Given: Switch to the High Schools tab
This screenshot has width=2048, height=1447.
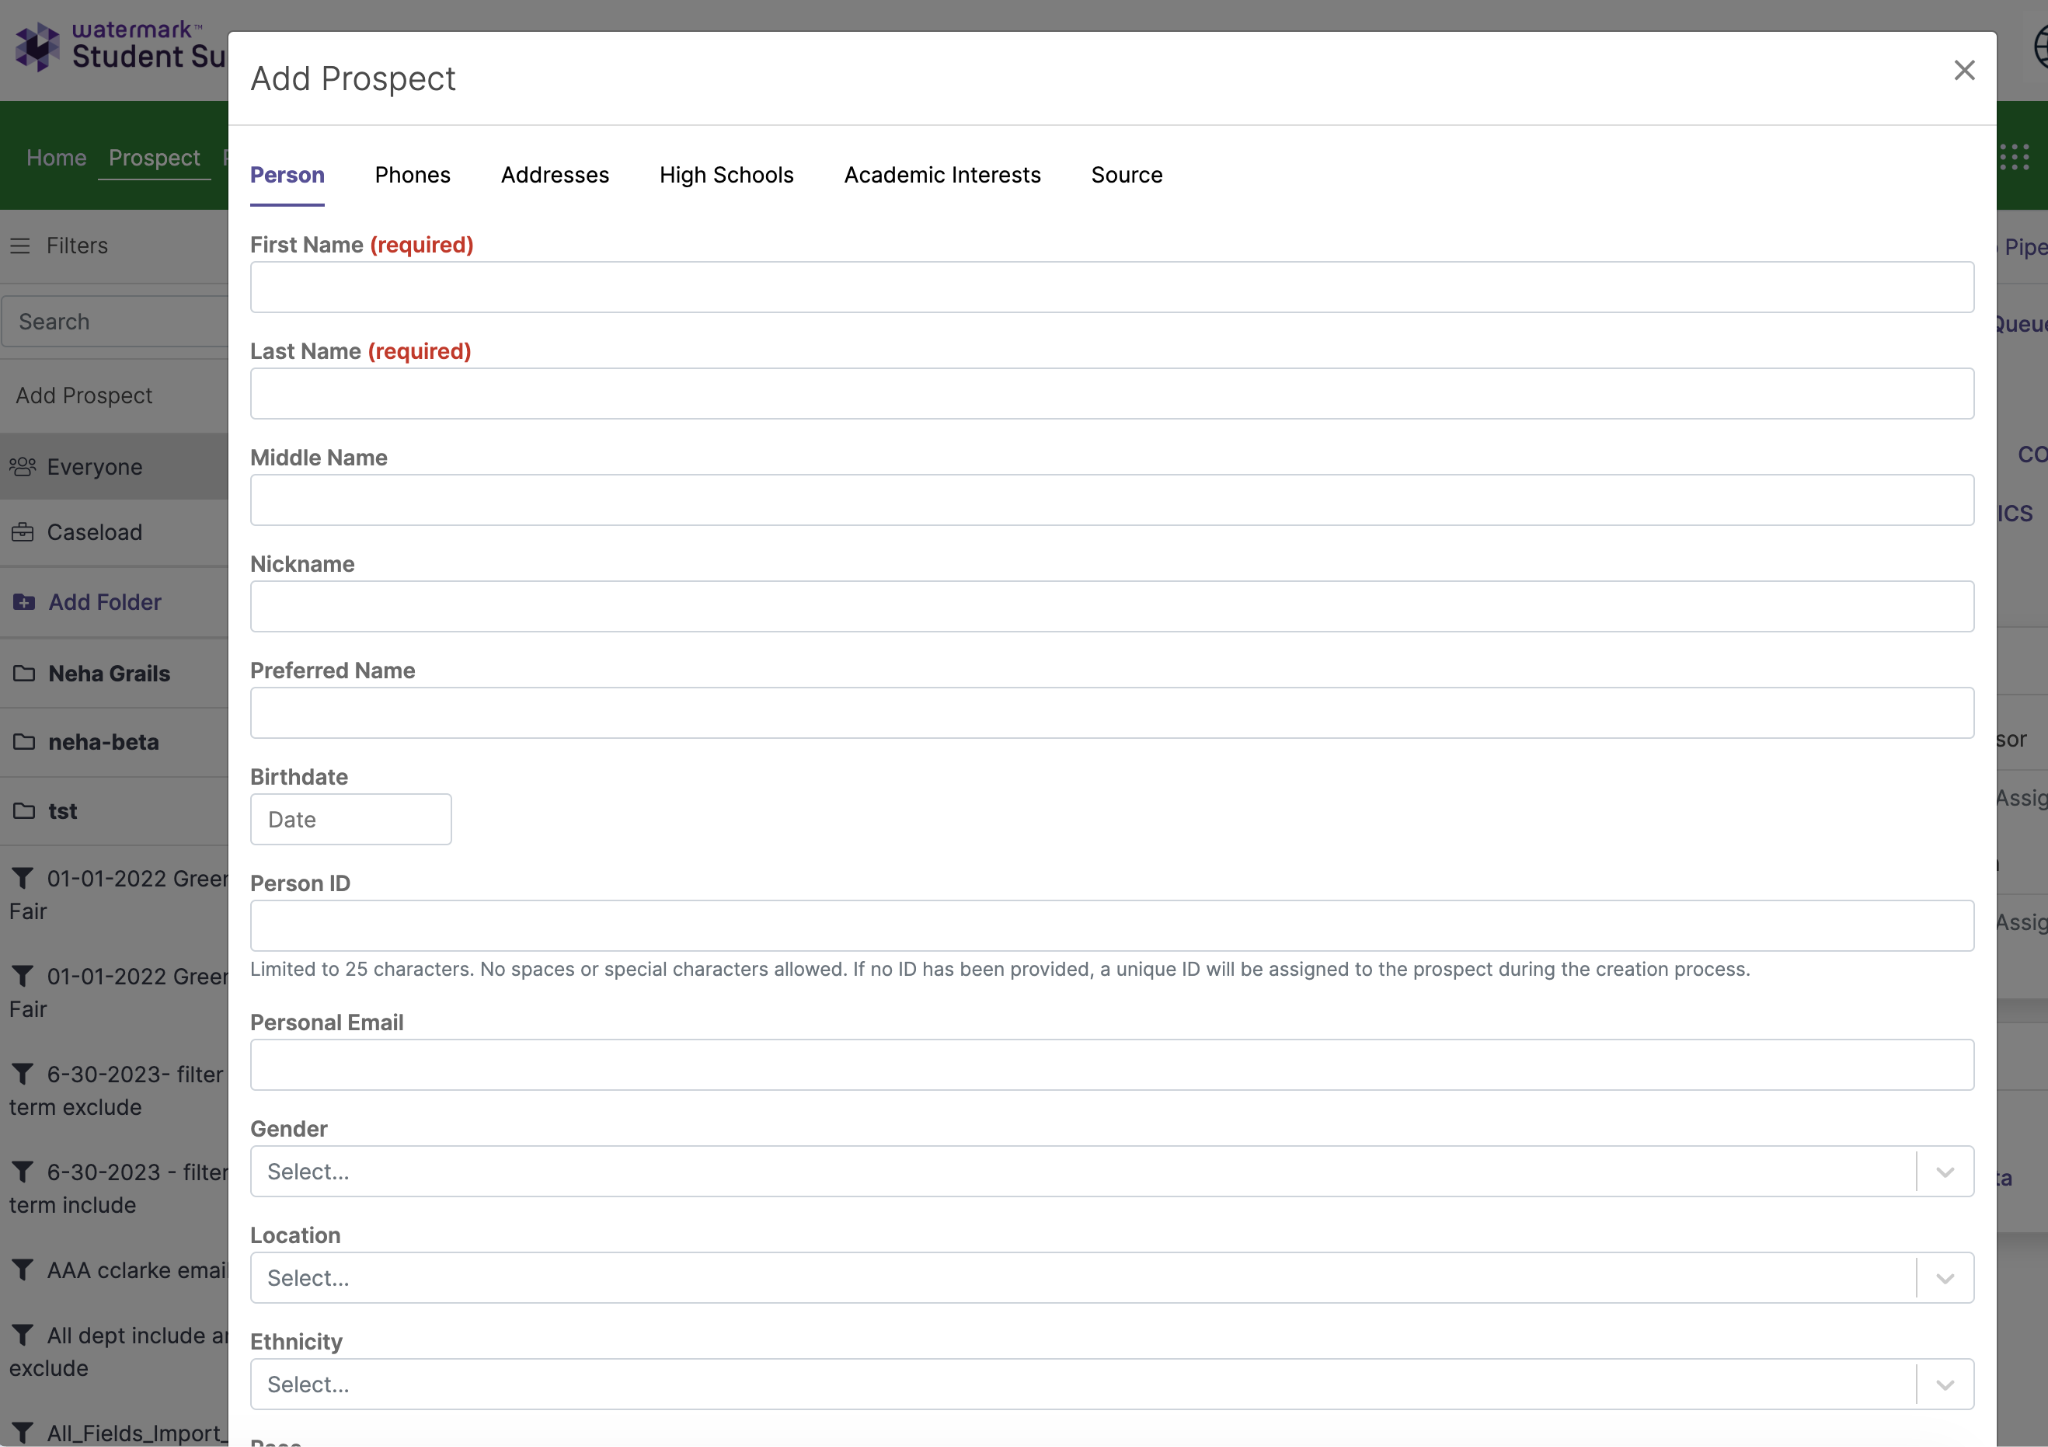Looking at the screenshot, I should (x=726, y=175).
